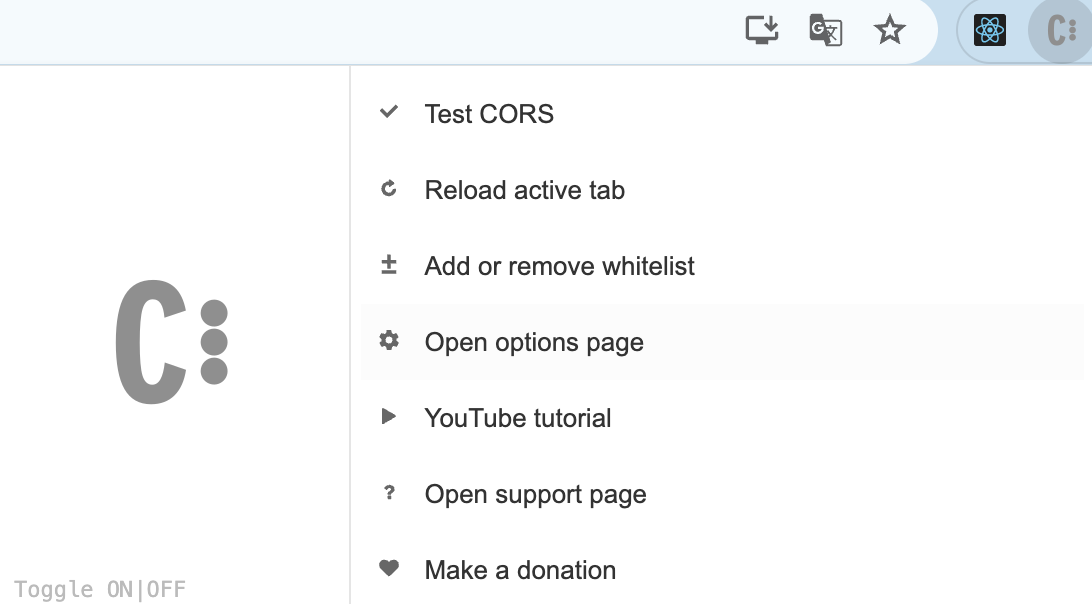Click the install app icon in address bar
The height and width of the screenshot is (604, 1092).
762,30
